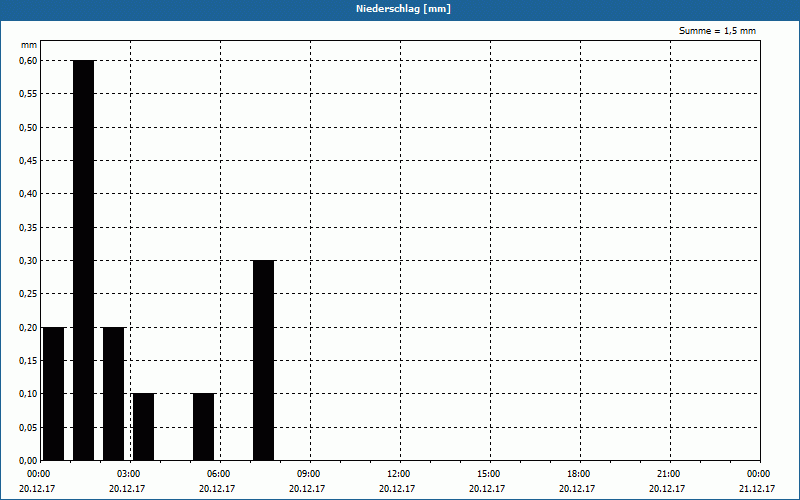Viewport: 800px width, 500px height.
Task: Click the 0,10 mm bar just before 06:00
Action: click(x=204, y=427)
